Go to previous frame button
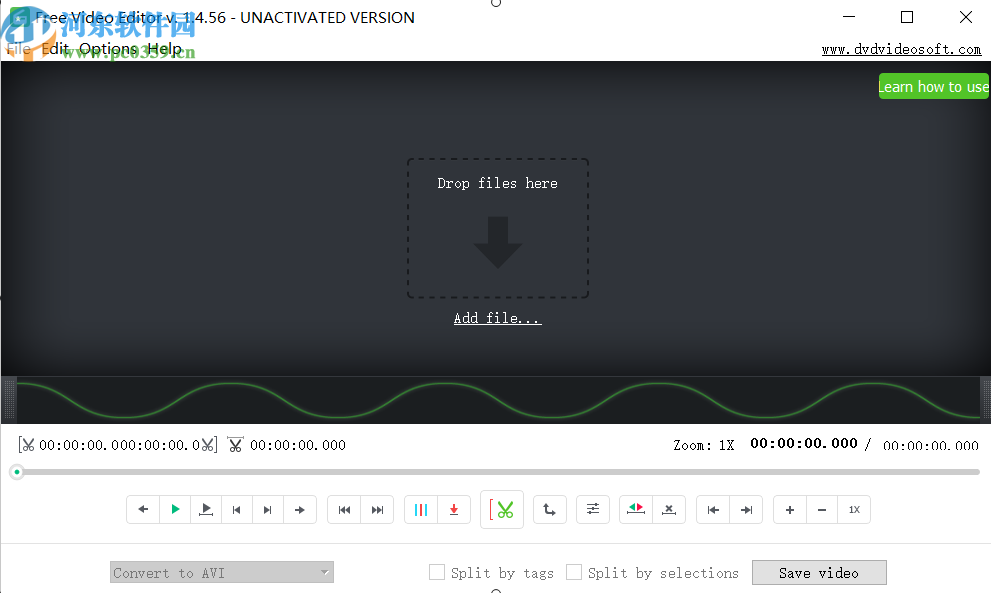 (x=236, y=510)
